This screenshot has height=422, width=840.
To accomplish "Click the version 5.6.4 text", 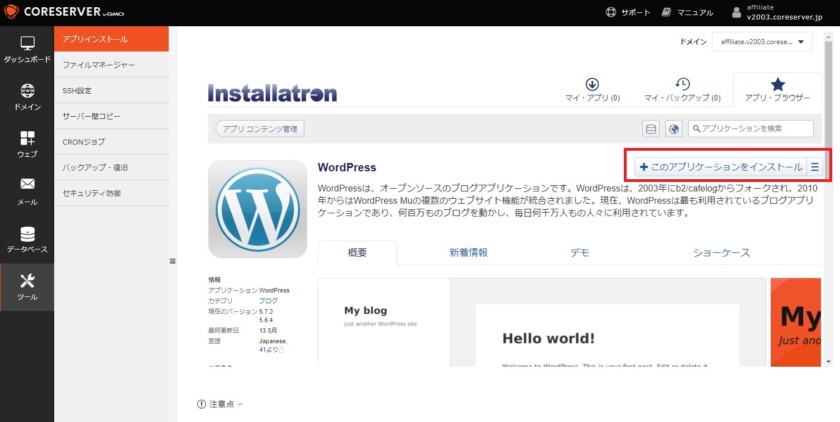I will pyautogui.click(x=267, y=320).
